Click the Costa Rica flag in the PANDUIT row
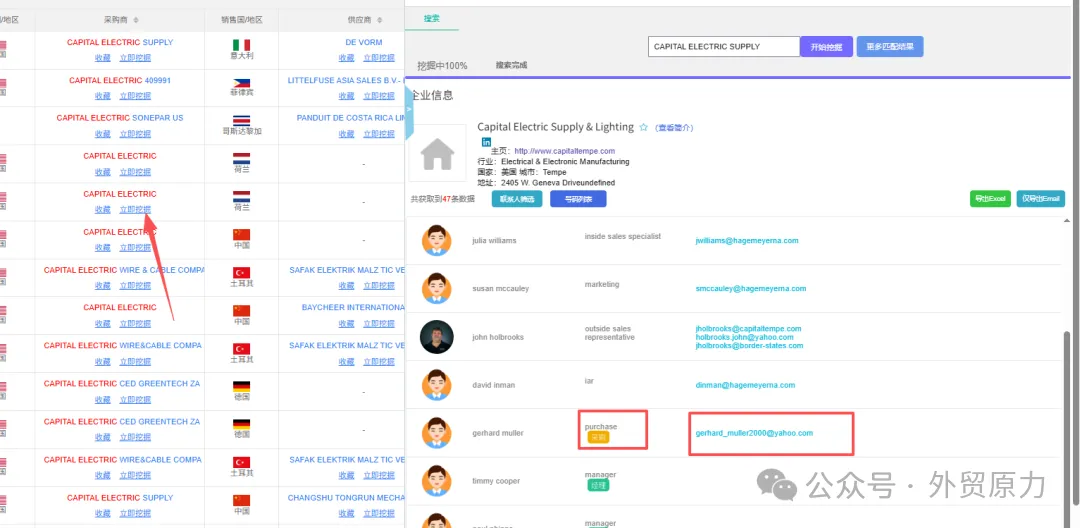This screenshot has height=528, width=1080. [241, 120]
